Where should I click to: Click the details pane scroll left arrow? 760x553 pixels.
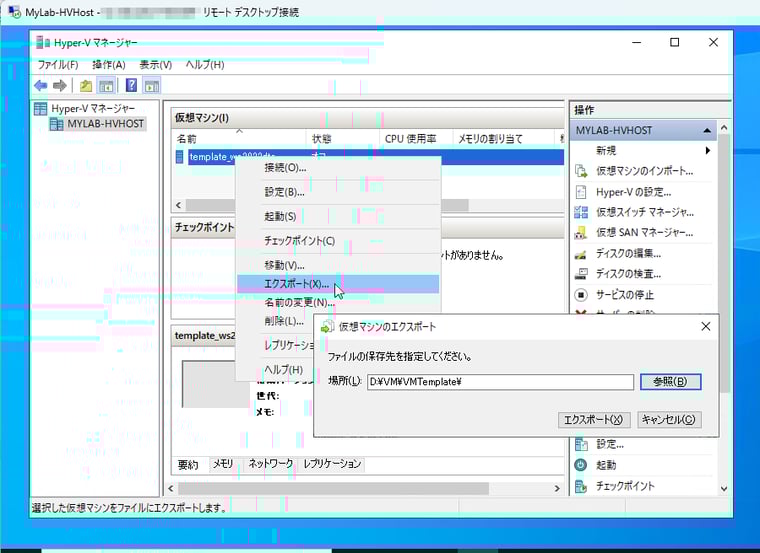coord(171,488)
